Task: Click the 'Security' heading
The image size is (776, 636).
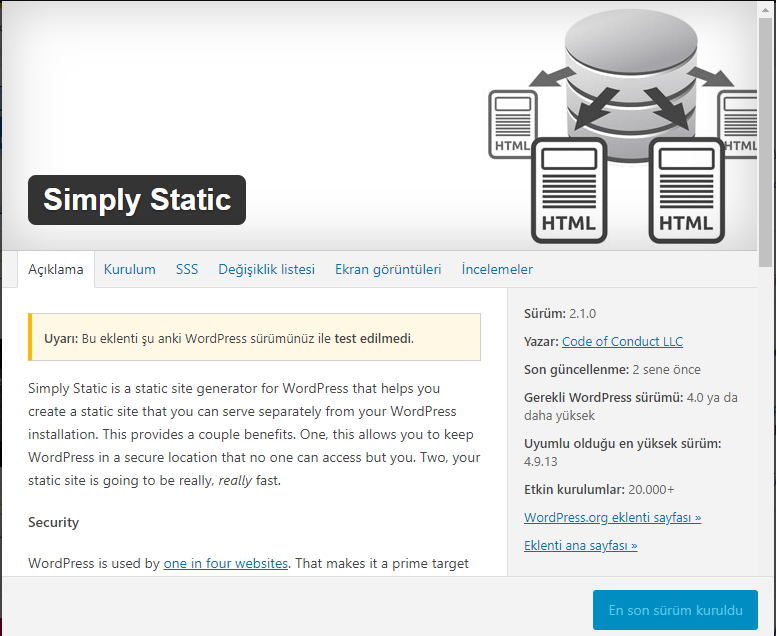Action: click(53, 523)
